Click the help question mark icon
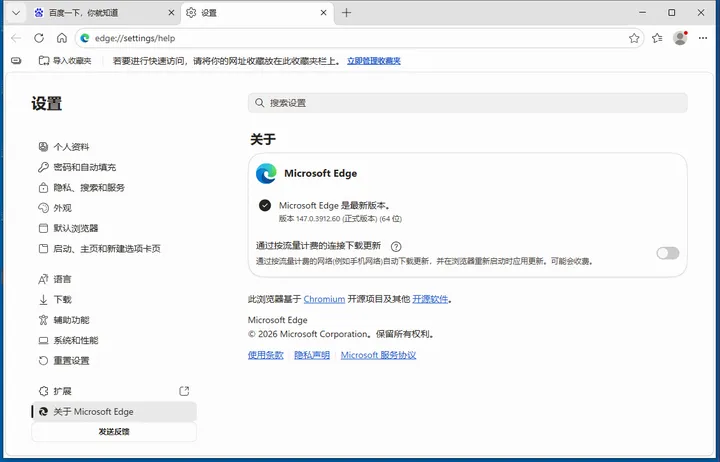Viewport: 720px width, 462px height. coord(396,247)
